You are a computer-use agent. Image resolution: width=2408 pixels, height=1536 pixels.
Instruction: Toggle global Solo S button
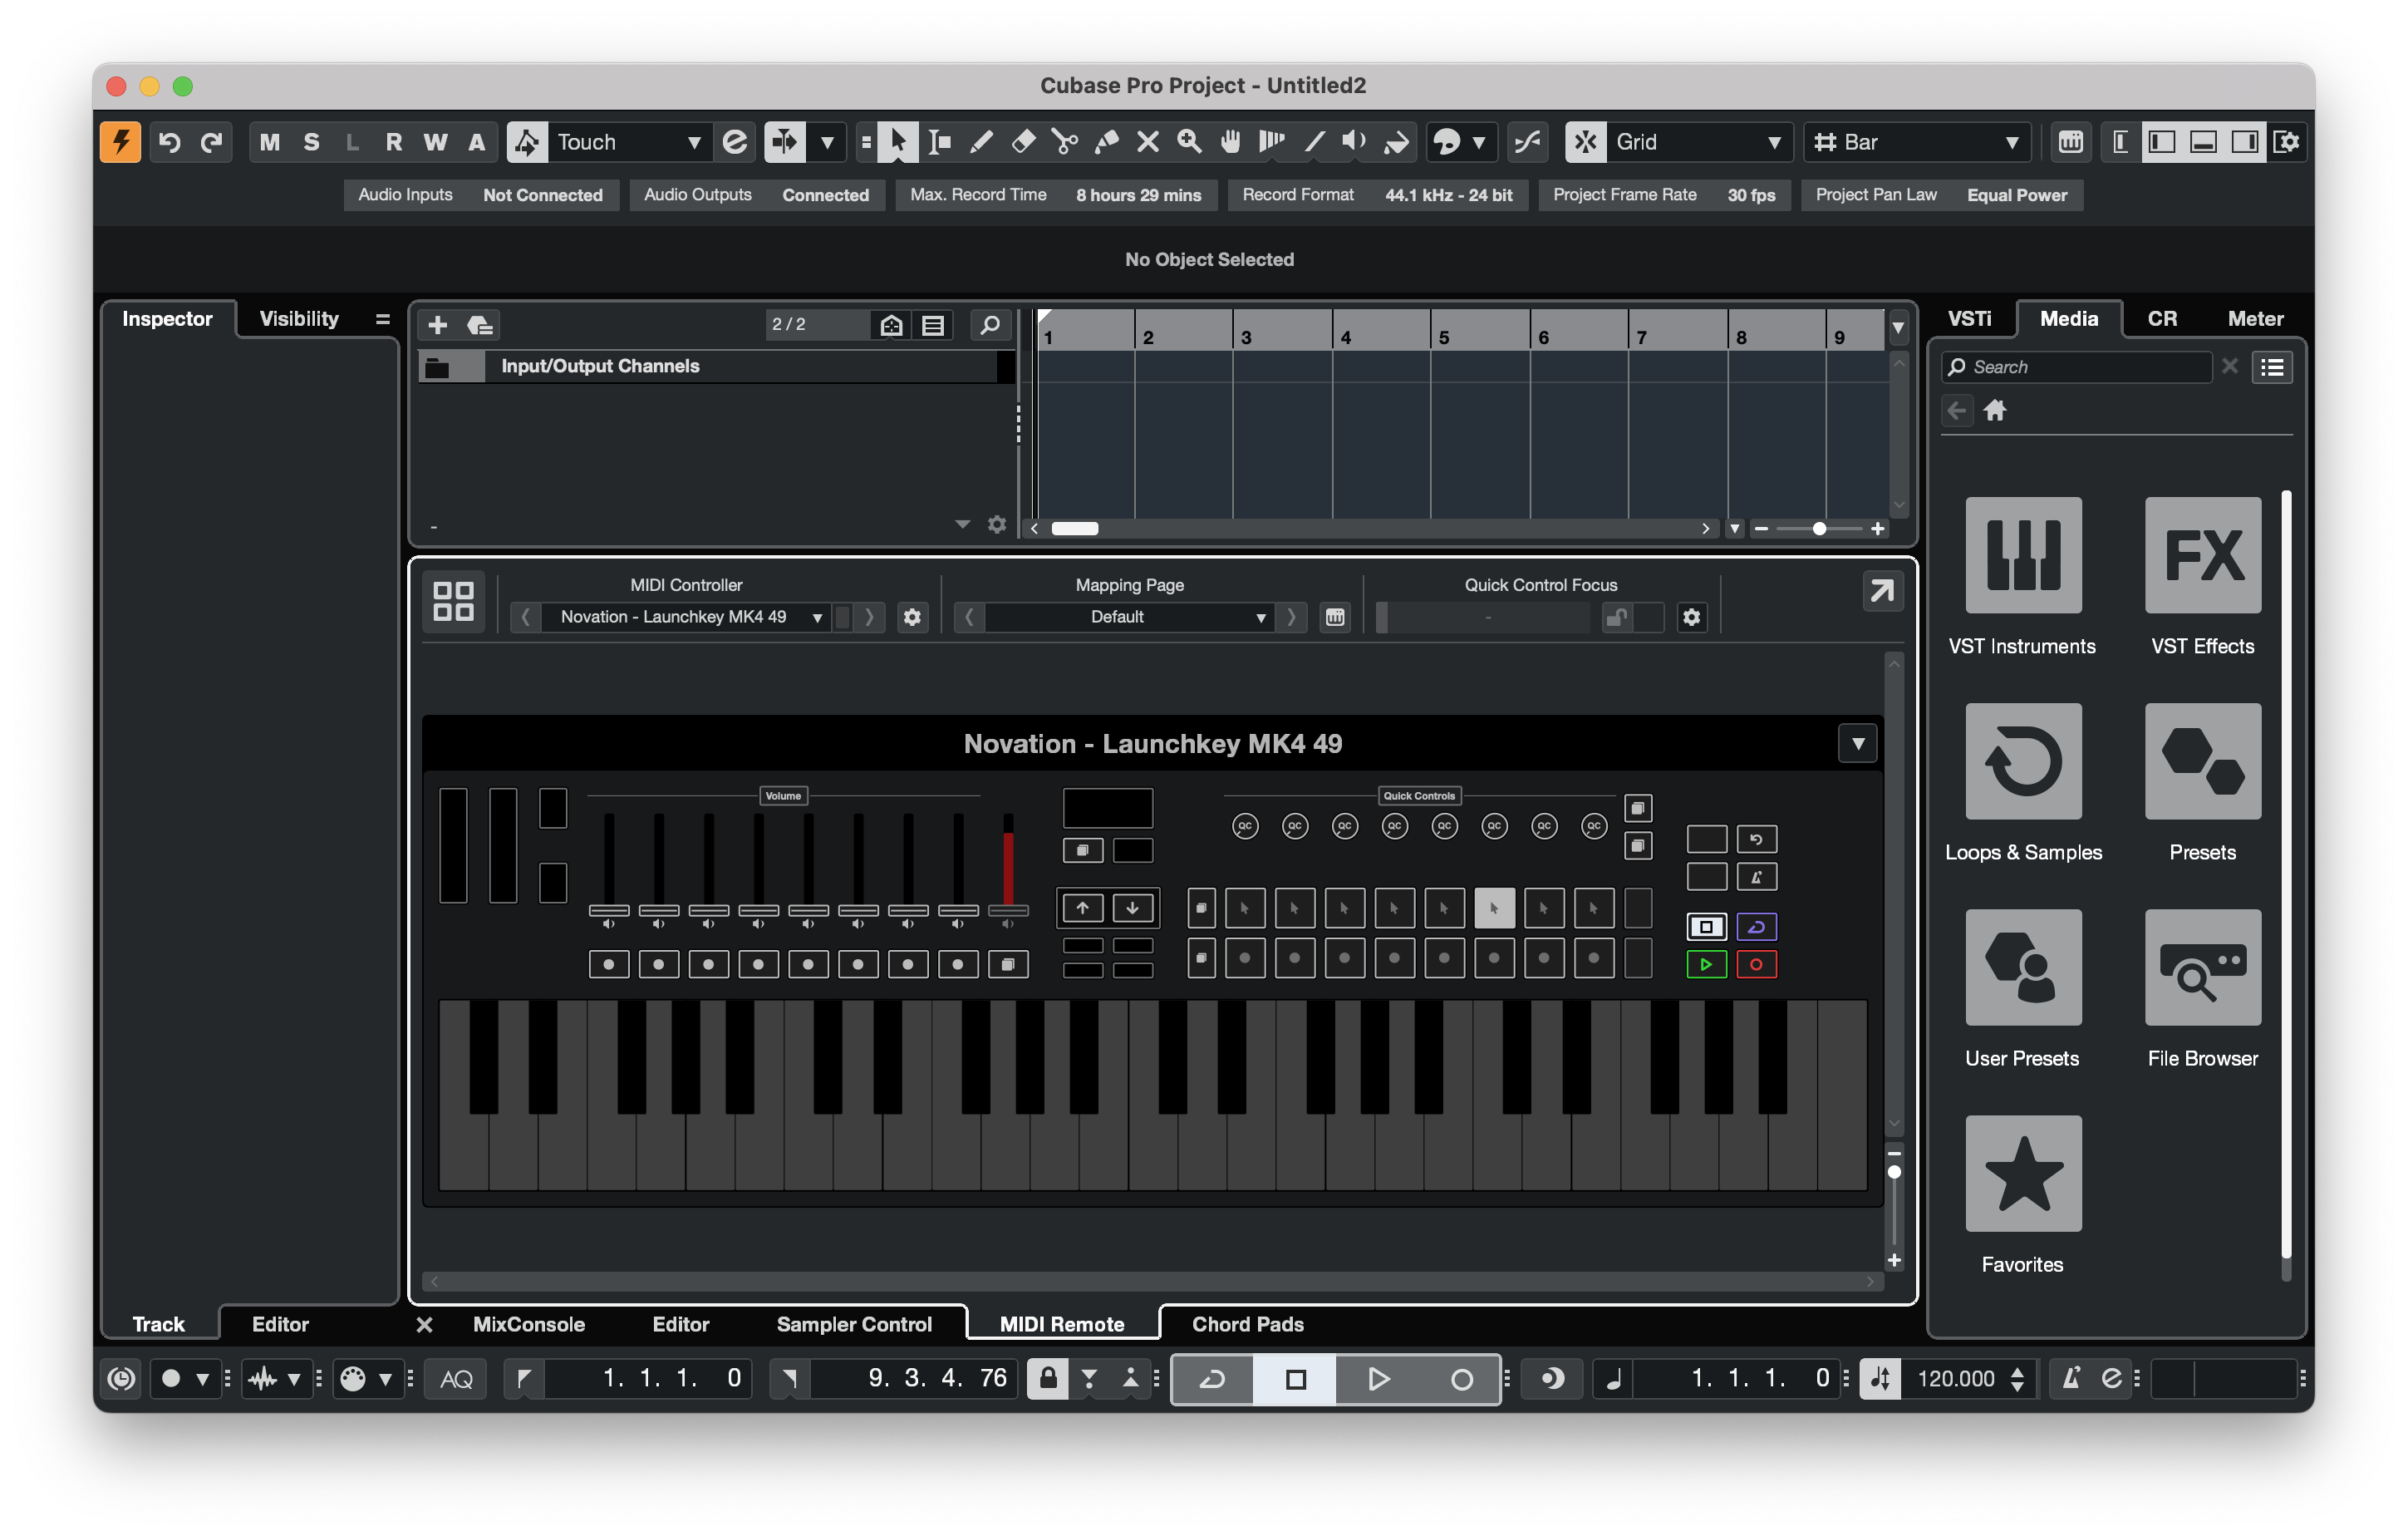click(311, 142)
